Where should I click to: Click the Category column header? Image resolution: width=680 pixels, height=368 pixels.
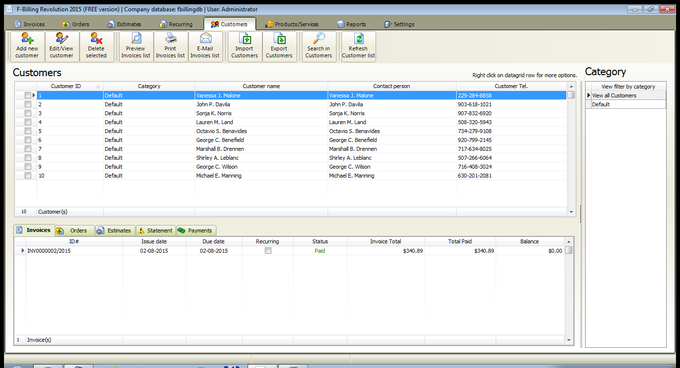(x=149, y=86)
